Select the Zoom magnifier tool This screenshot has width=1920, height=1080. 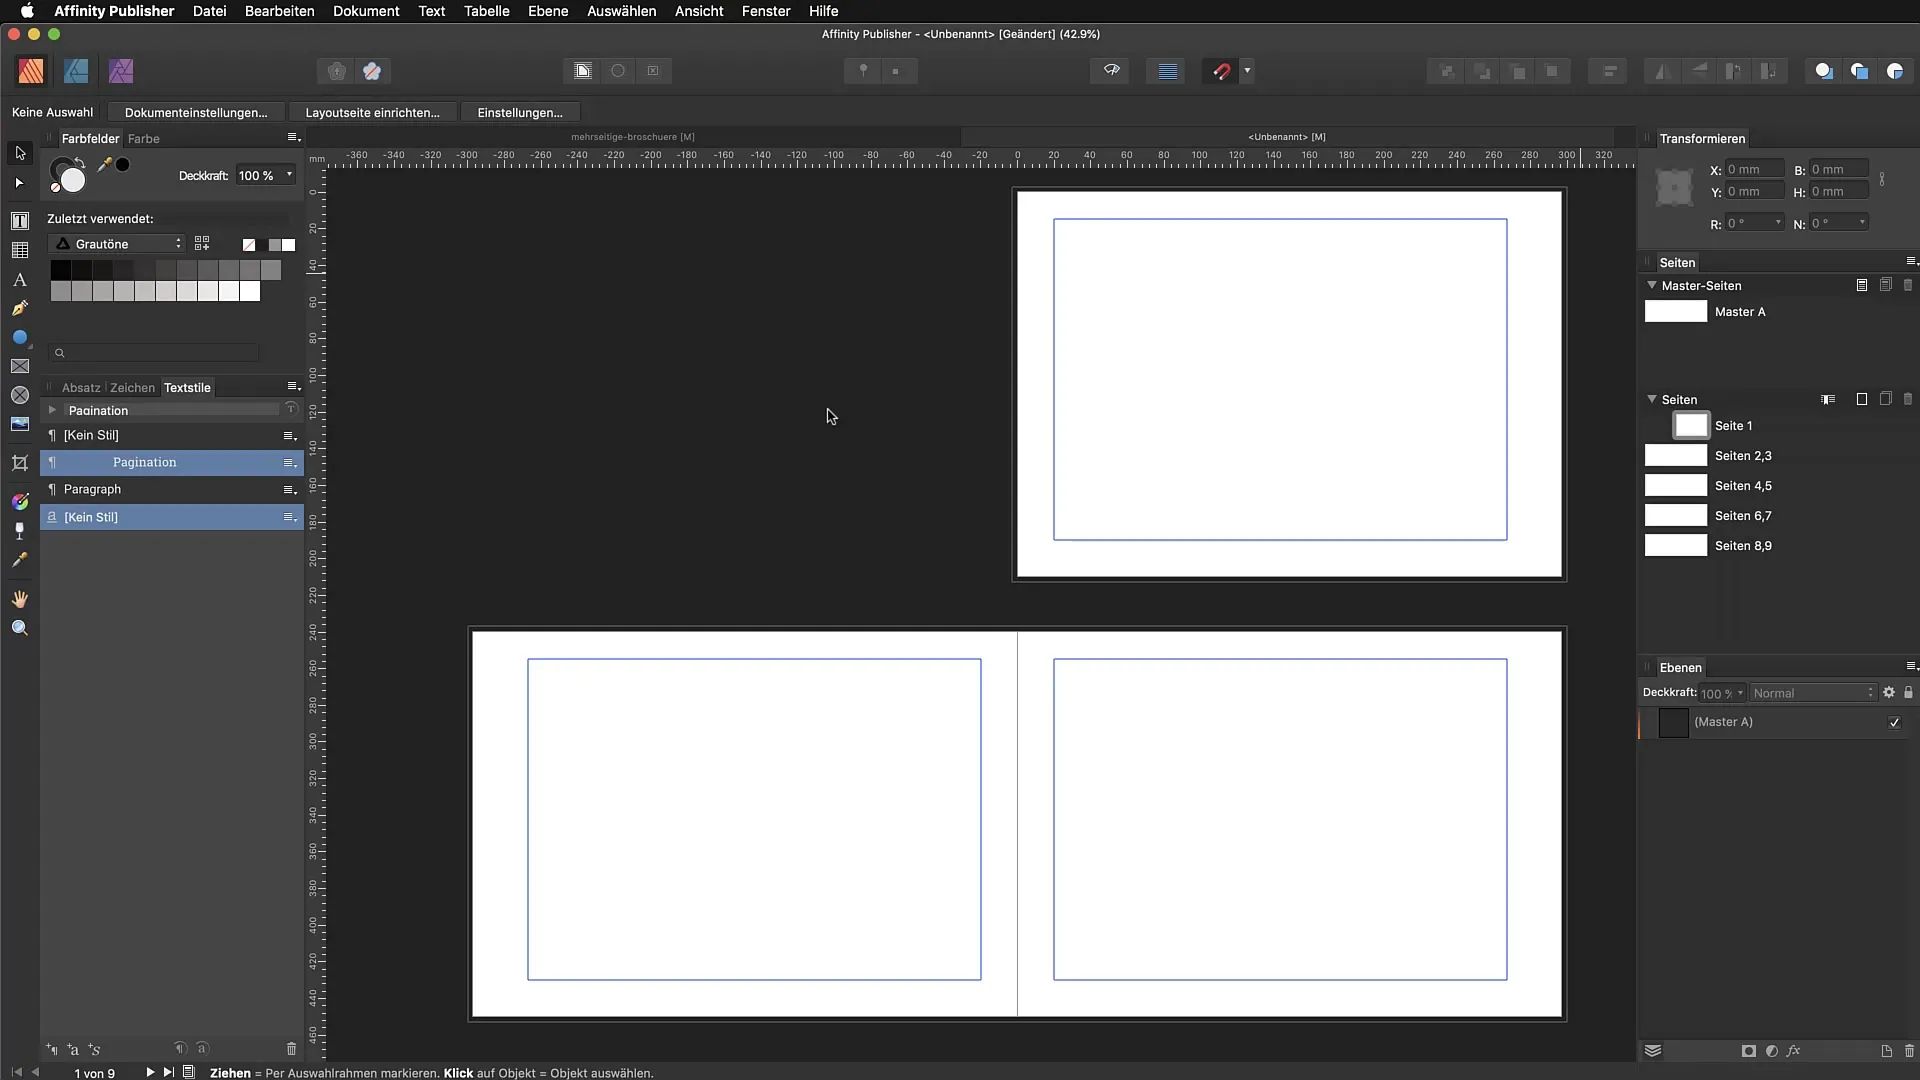point(20,628)
